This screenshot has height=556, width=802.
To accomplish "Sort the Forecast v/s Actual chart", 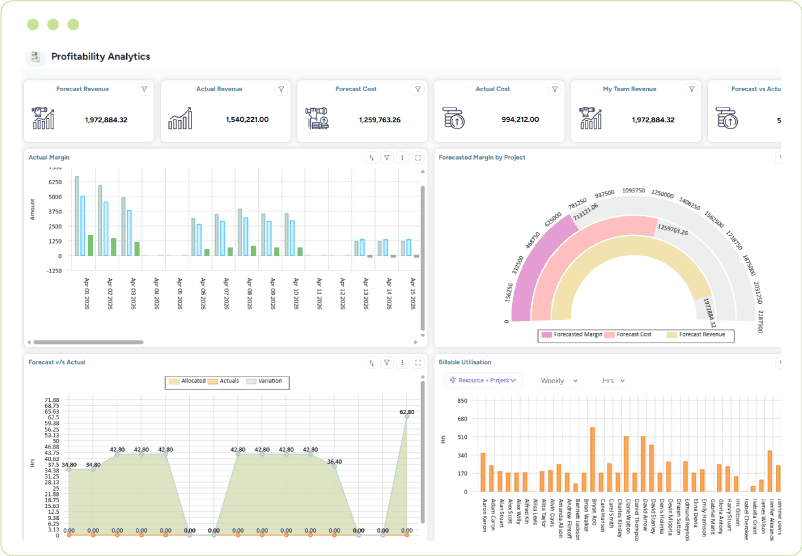I will coord(372,363).
